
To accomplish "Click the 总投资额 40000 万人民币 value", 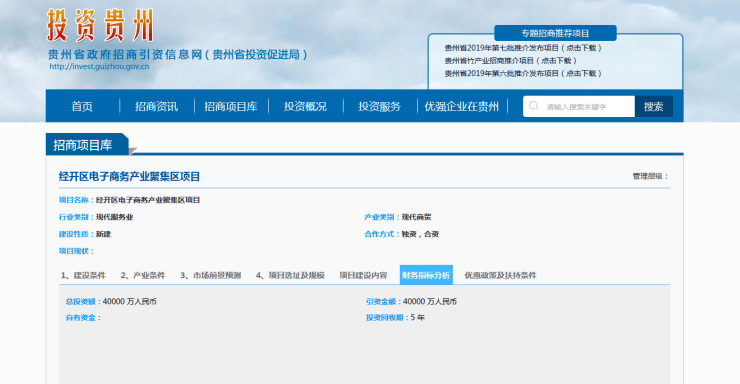I will 129,301.
